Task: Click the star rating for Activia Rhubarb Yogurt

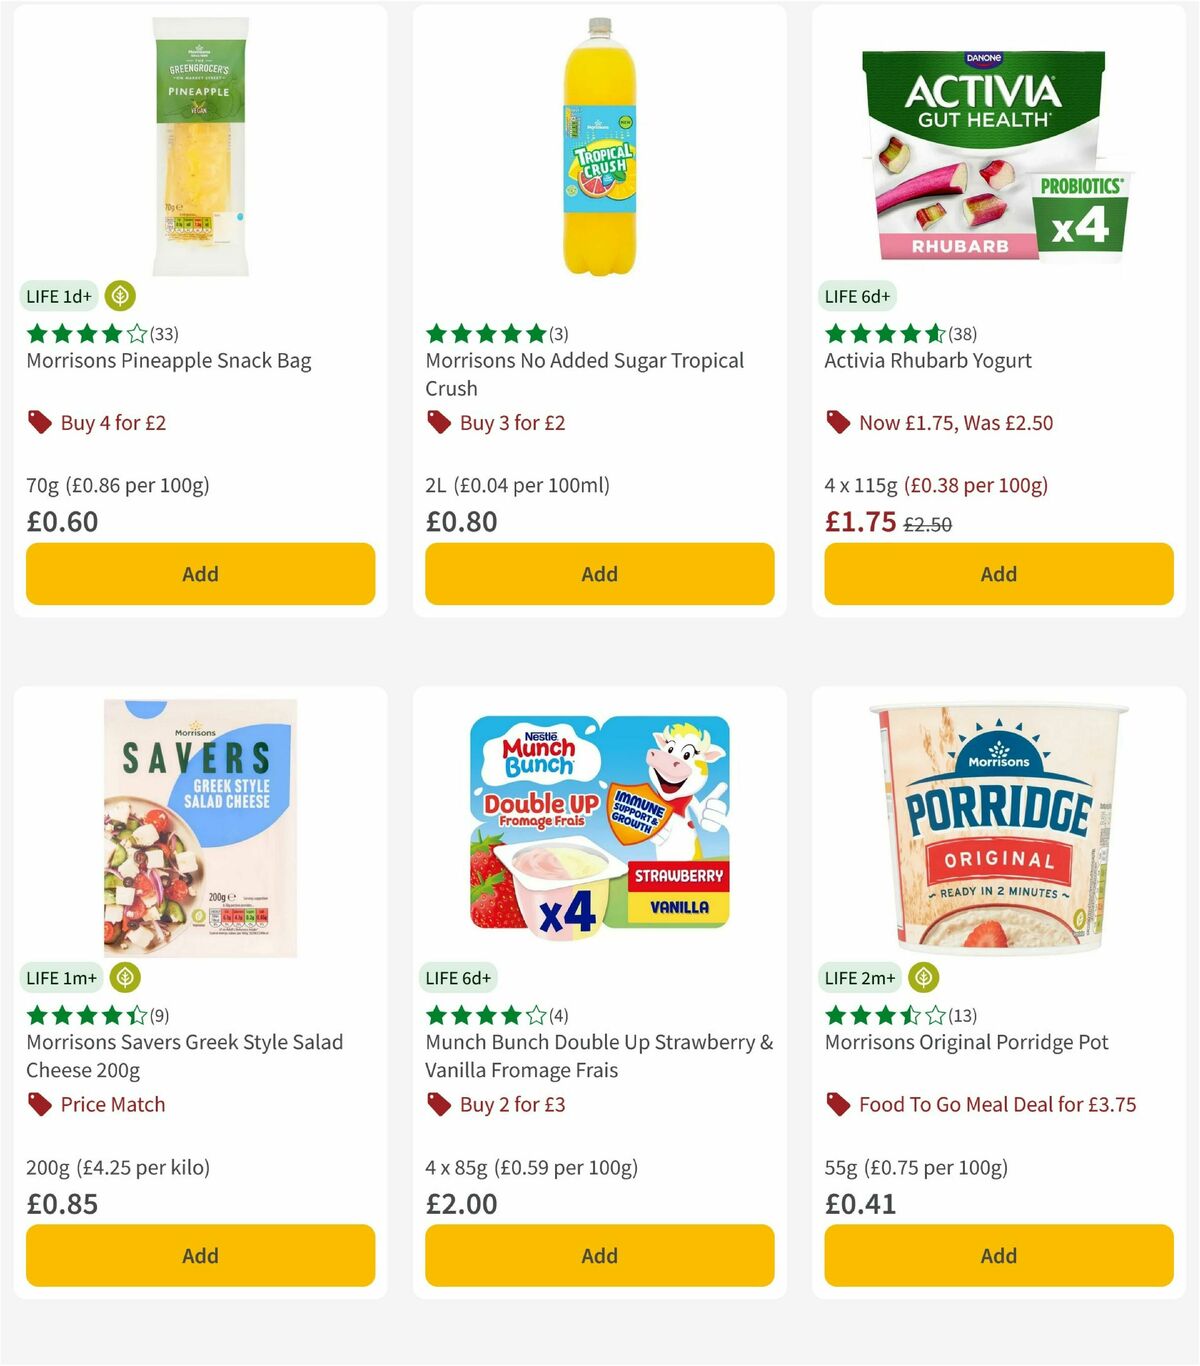Action: (x=881, y=333)
